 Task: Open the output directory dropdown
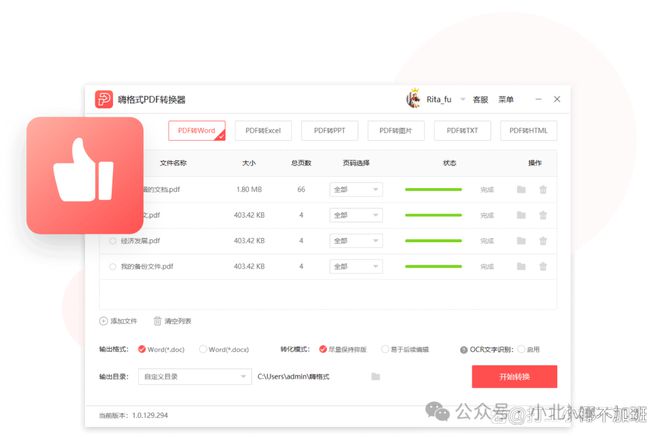point(194,377)
